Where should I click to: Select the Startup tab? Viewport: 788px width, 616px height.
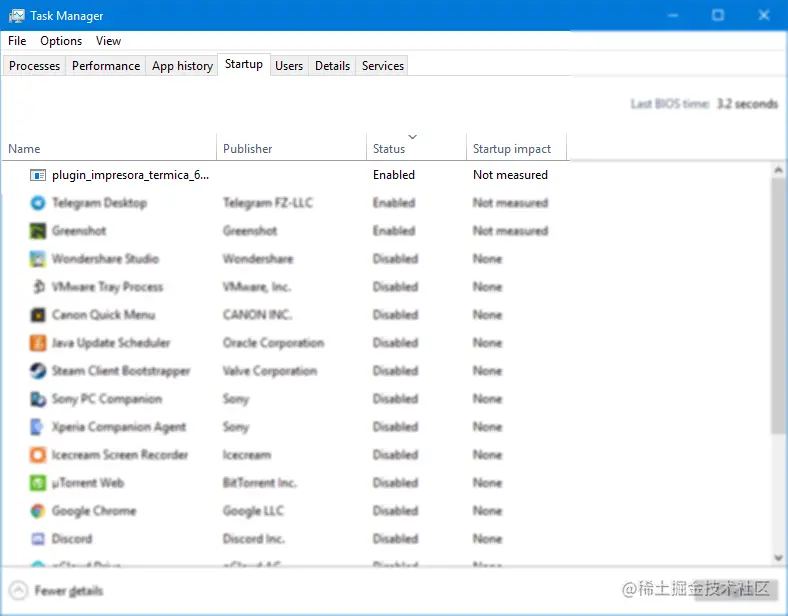pos(244,64)
